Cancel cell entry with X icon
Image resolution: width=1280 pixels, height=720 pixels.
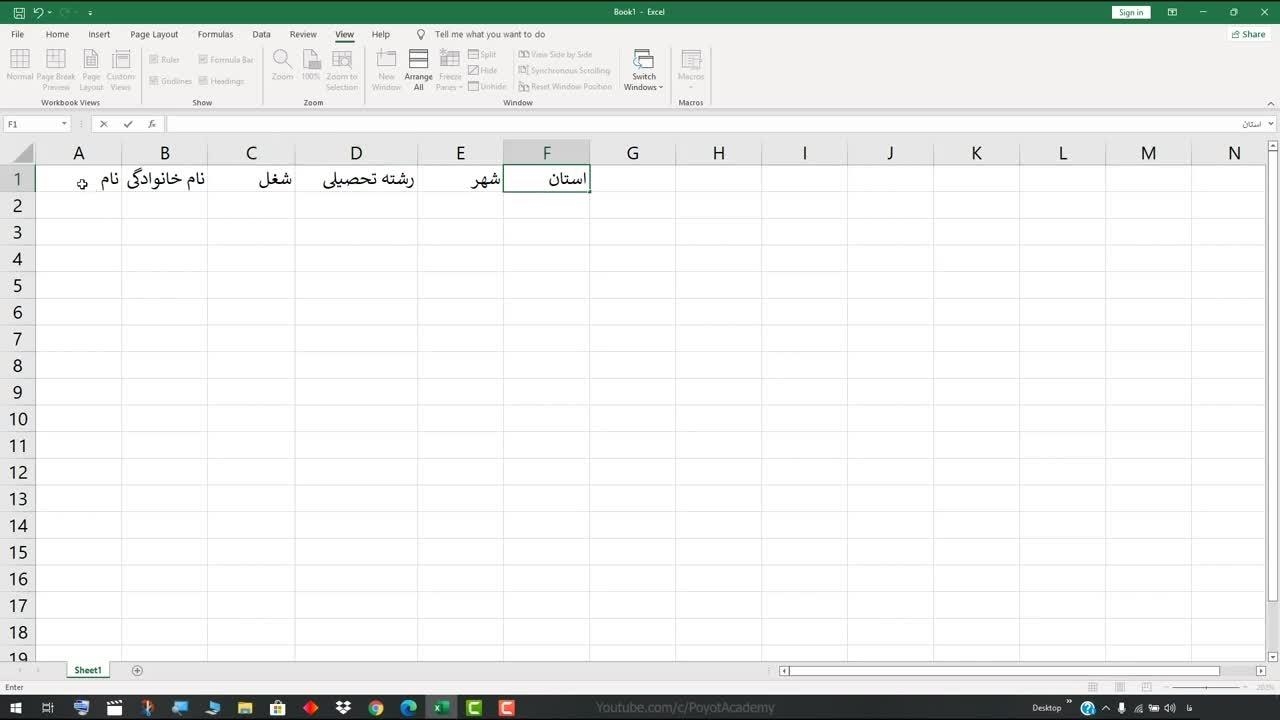coord(103,124)
